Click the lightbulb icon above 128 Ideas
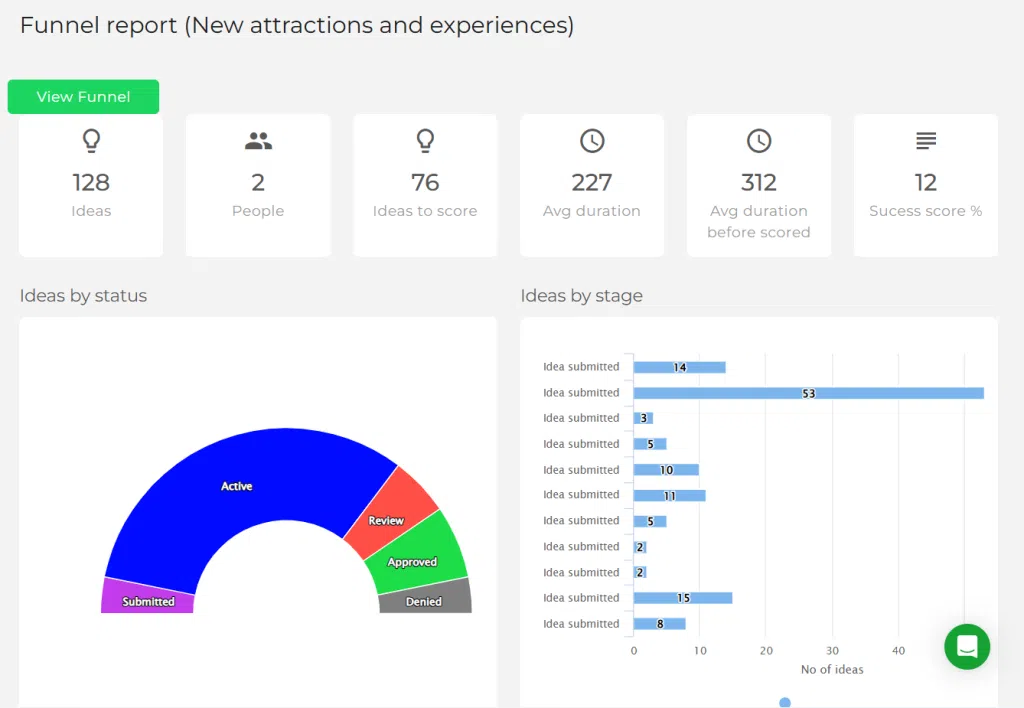Image resolution: width=1024 pixels, height=708 pixels. [91, 140]
